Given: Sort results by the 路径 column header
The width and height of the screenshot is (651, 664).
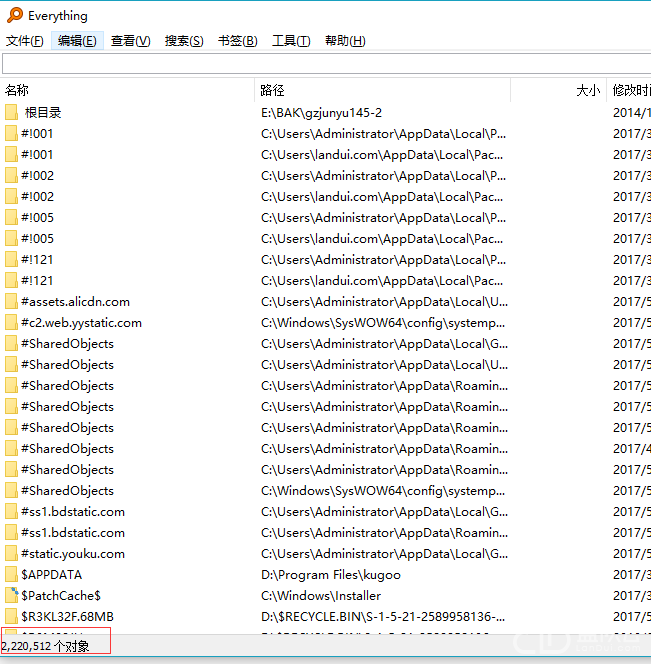Looking at the screenshot, I should pyautogui.click(x=382, y=90).
